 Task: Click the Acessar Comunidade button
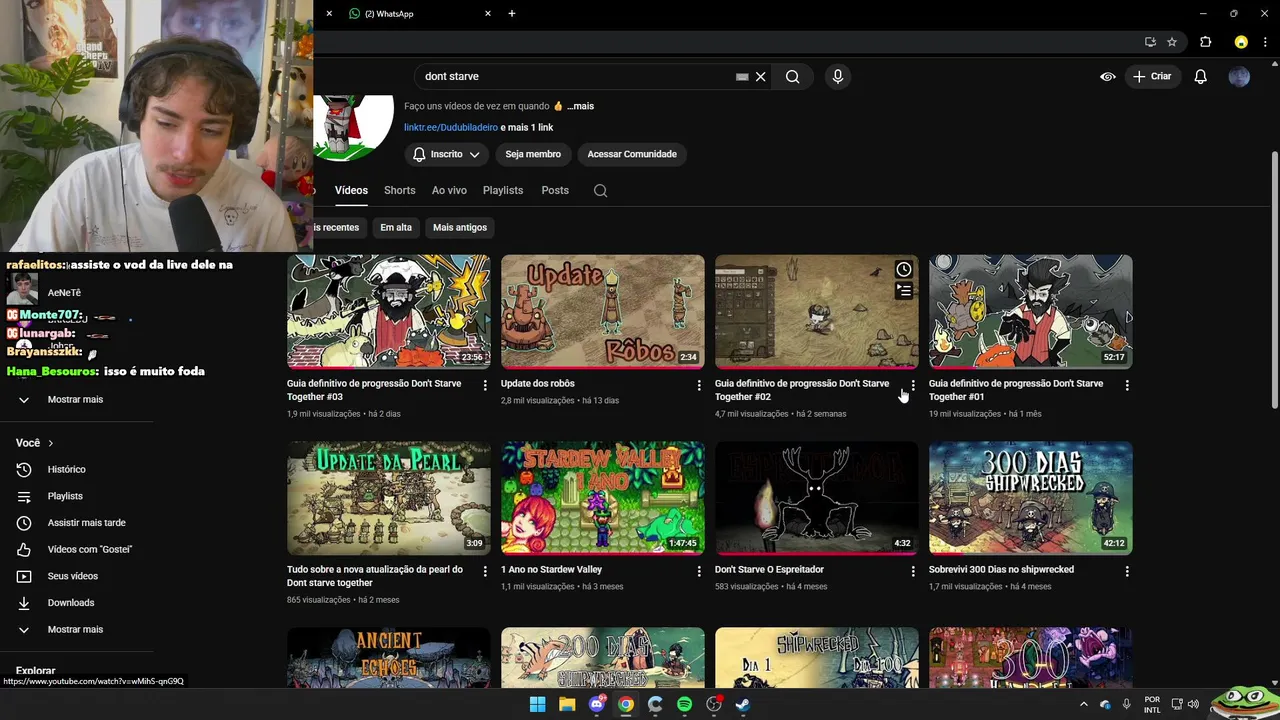pos(632,154)
